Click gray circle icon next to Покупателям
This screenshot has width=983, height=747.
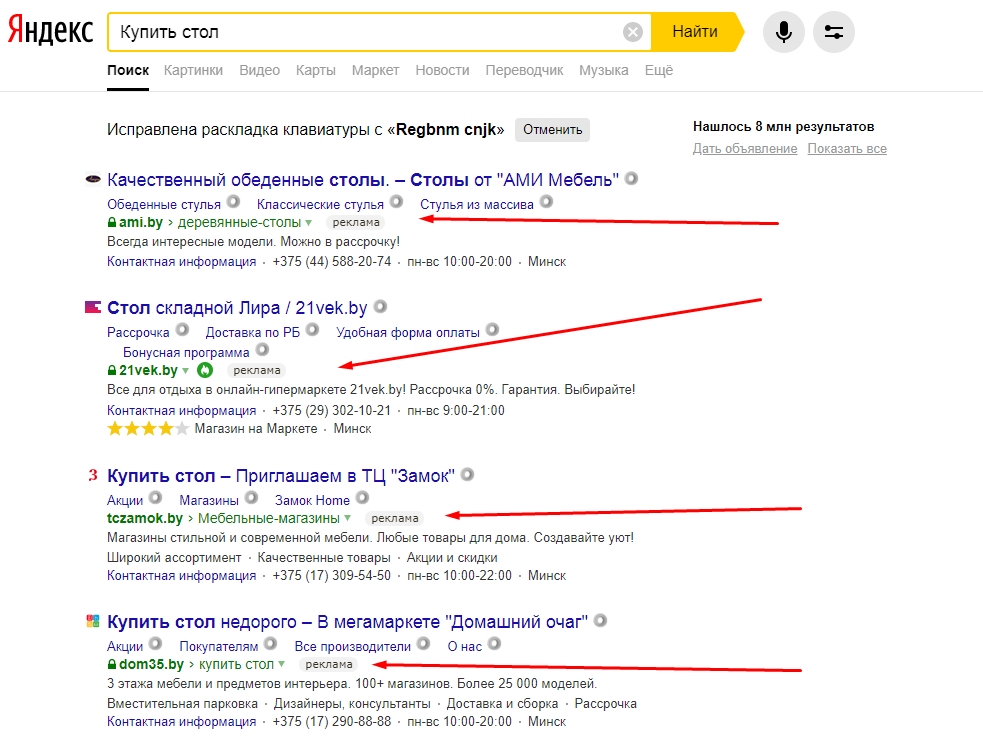270,644
